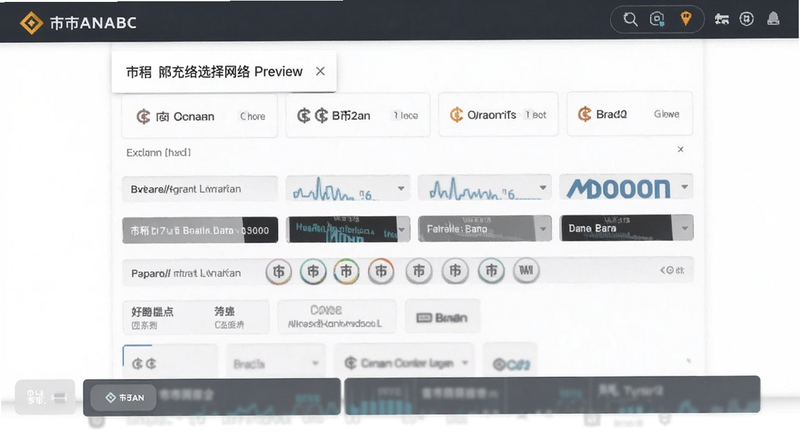
Task: Click the ₲₲ box with blue corner
Action: pyautogui.click(x=170, y=363)
